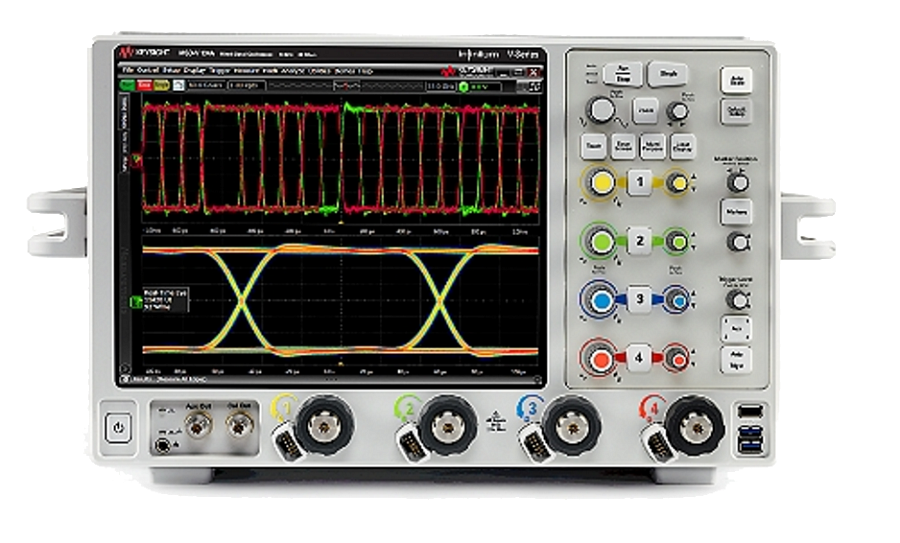This screenshot has width=900, height=543.
Task: Open the Control menu
Action: pyautogui.click(x=148, y=71)
